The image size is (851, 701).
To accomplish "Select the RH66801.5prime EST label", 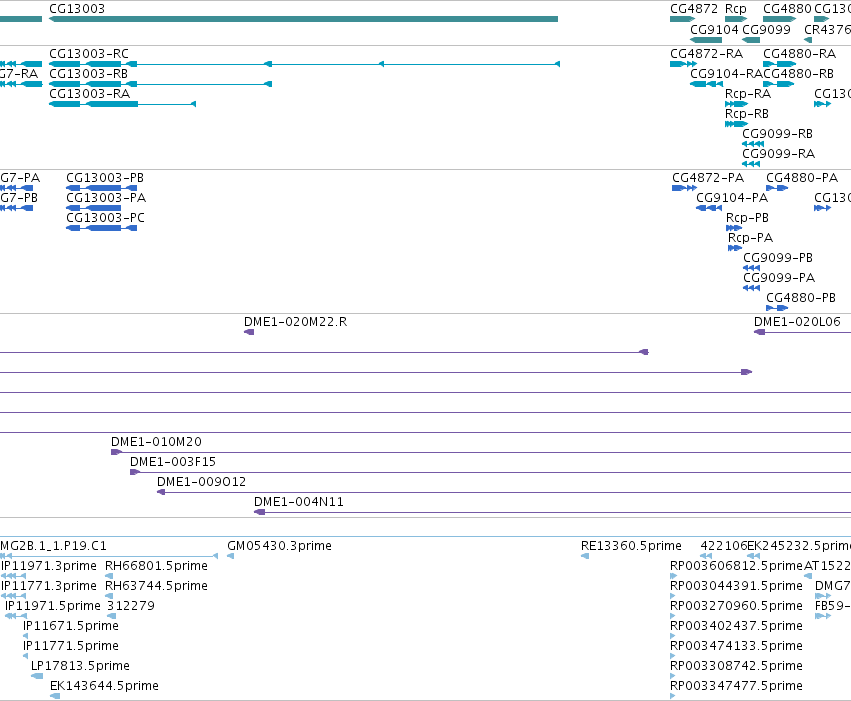I will [156, 566].
